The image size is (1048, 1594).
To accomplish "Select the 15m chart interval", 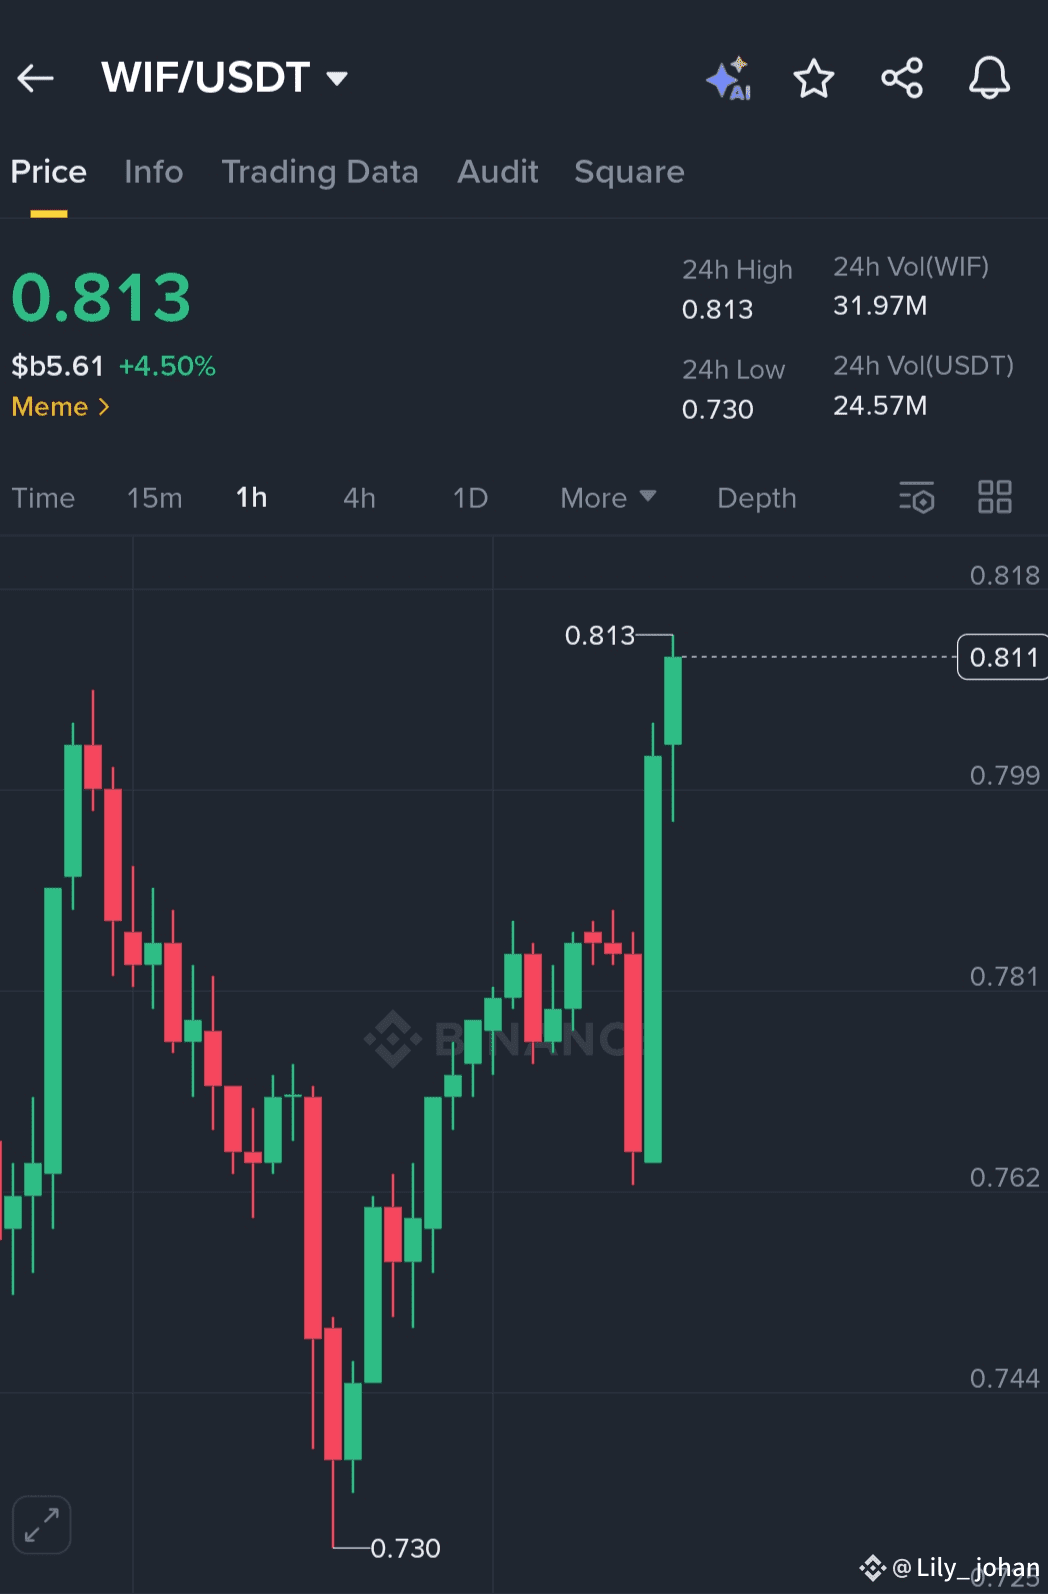I will [155, 498].
